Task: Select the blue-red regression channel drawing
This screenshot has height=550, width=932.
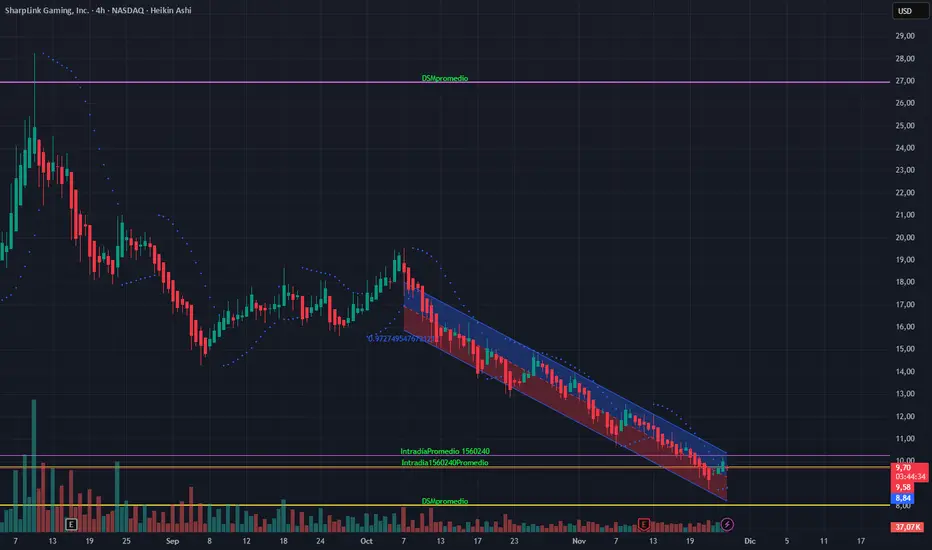Action: coord(565,392)
